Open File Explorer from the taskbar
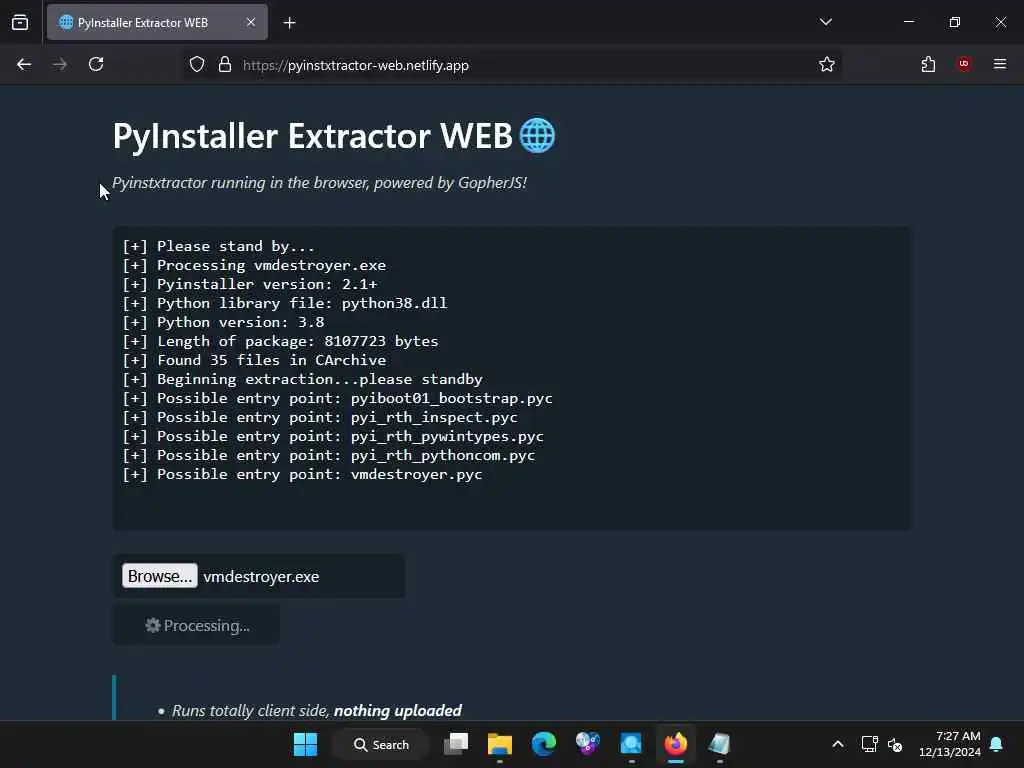 point(500,744)
